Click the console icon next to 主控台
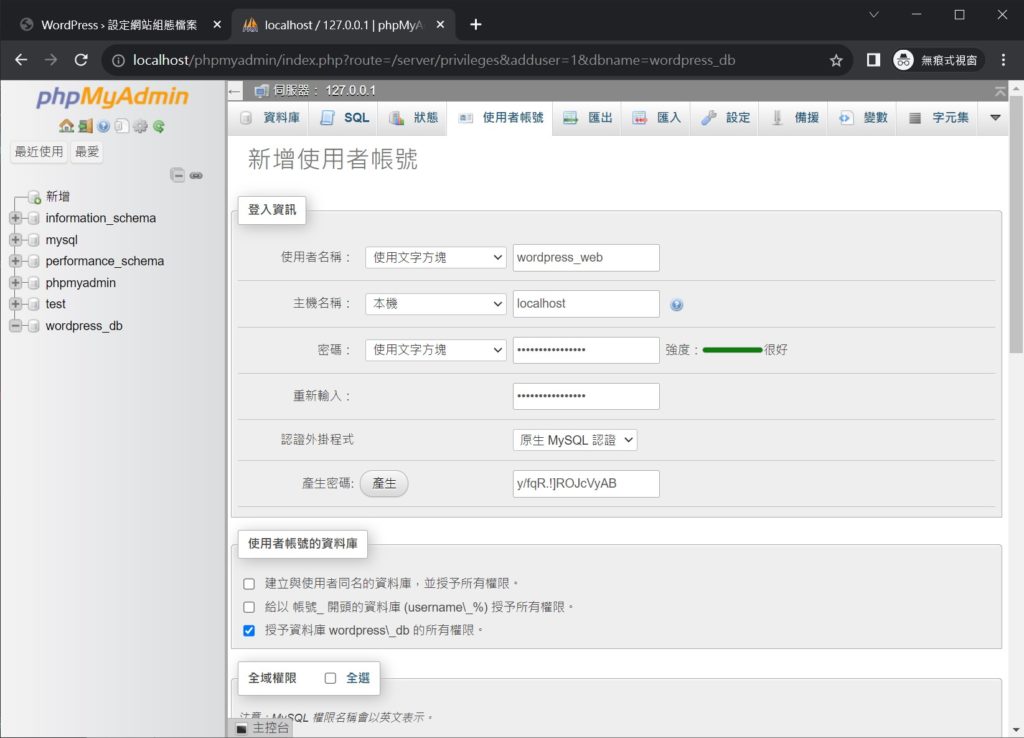 click(242, 728)
